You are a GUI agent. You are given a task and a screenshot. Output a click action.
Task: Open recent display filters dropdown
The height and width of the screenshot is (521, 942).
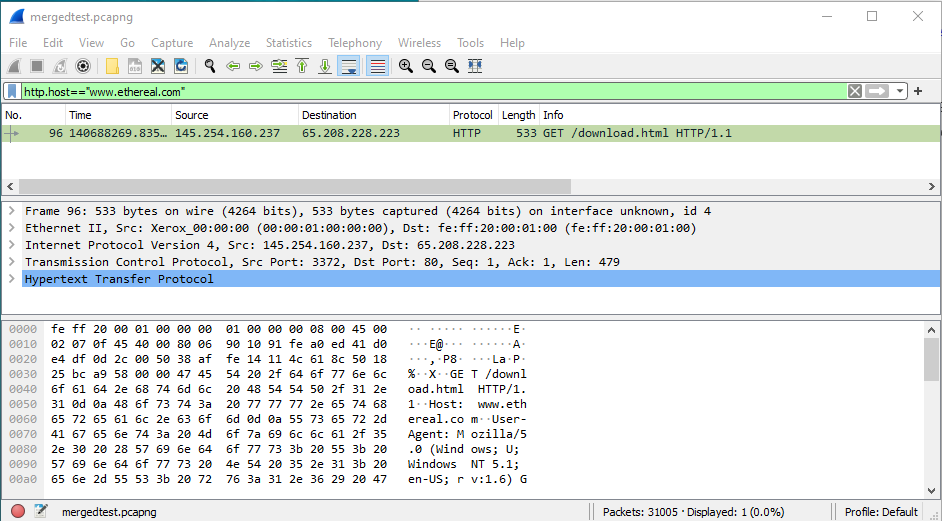(899, 91)
